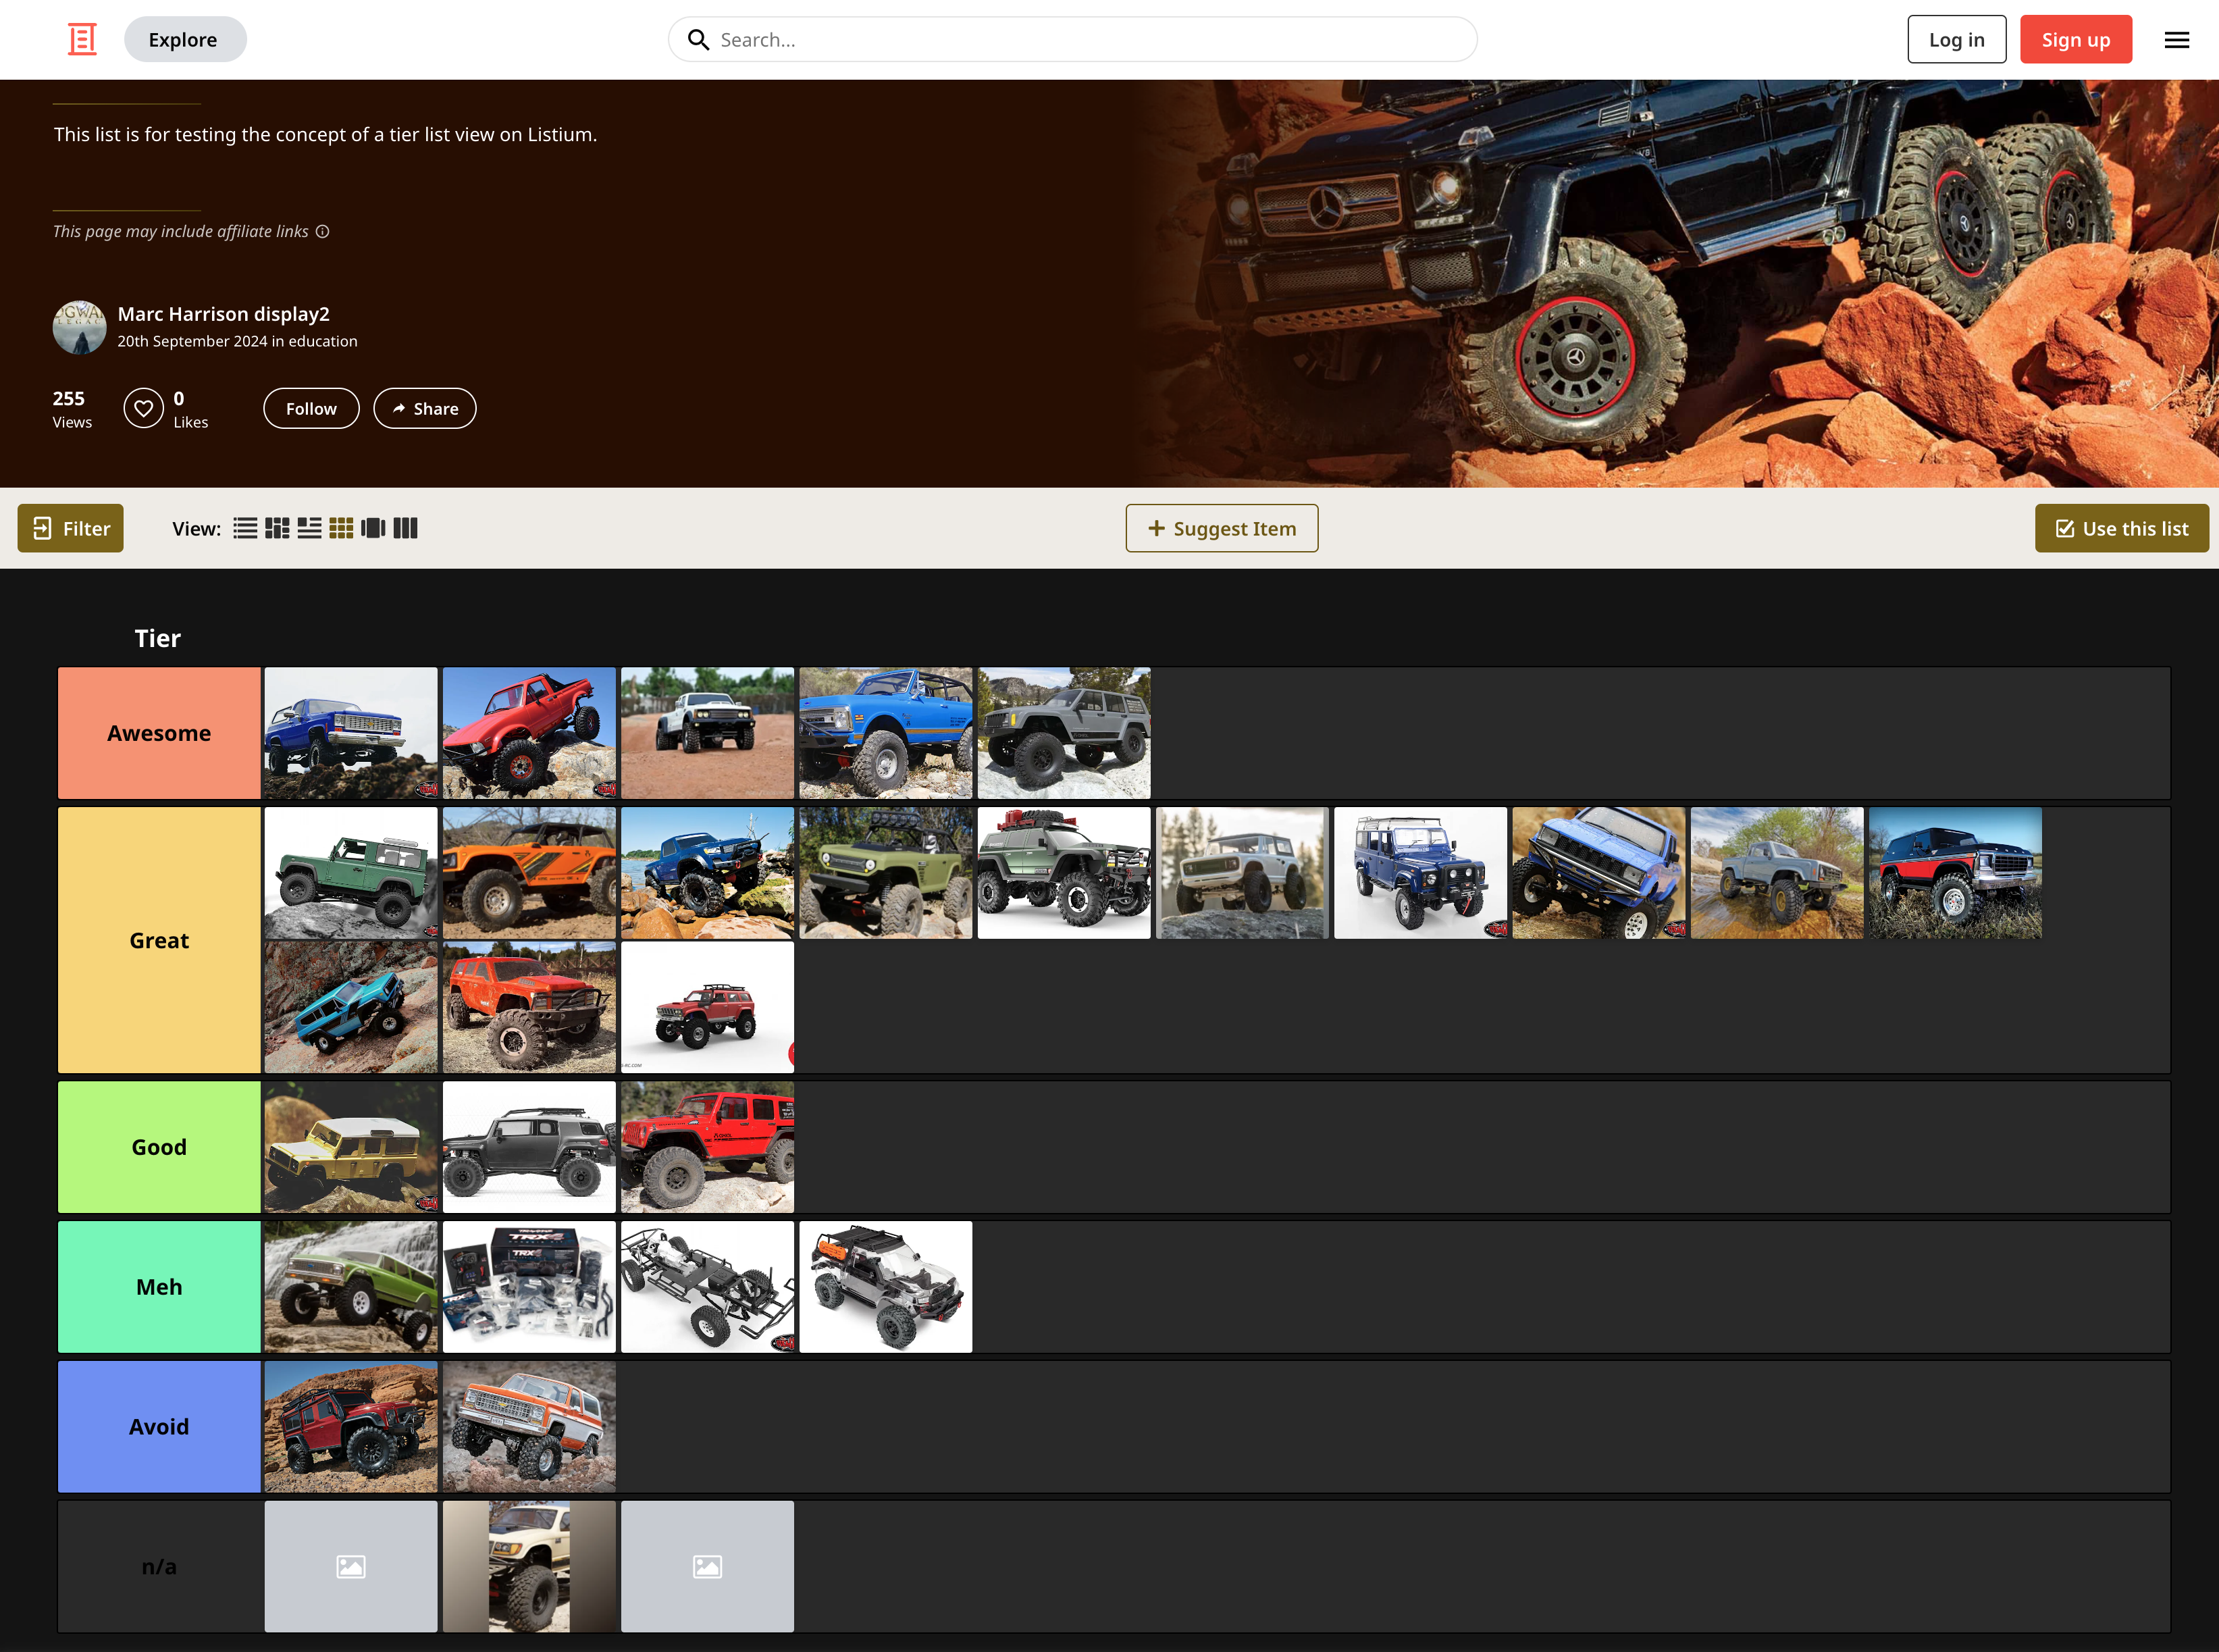Click the orange Awesome tier label
Screen dimensions: 2219x1652
pyautogui.click(x=158, y=733)
